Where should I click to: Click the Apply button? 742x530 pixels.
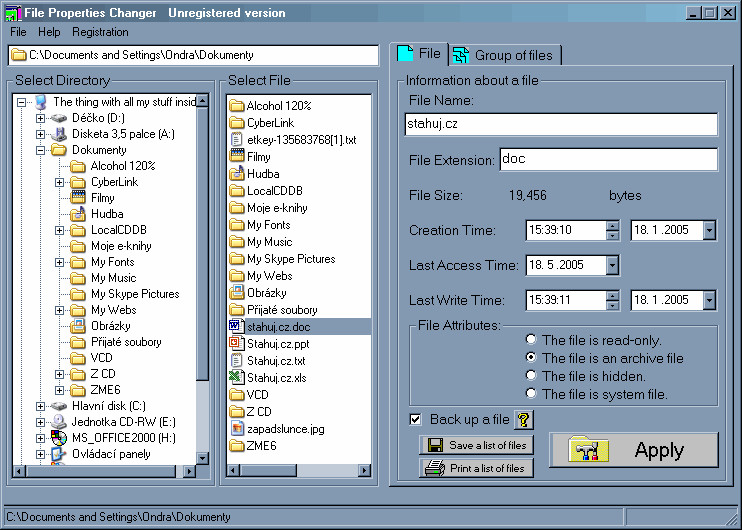634,450
